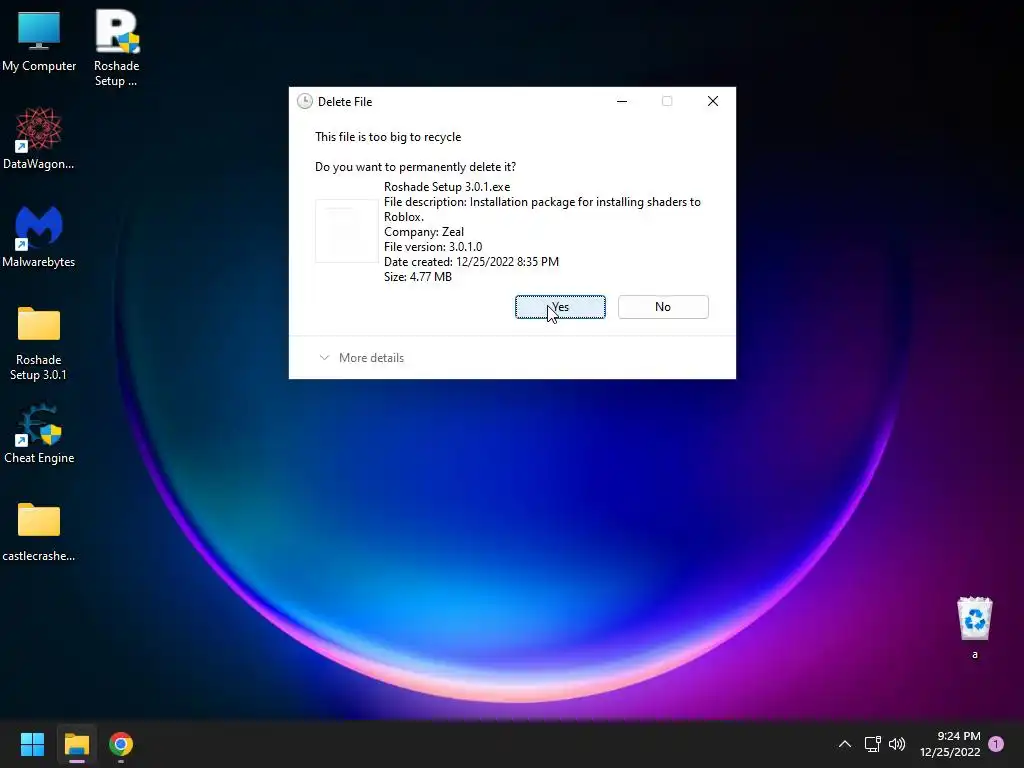Open the My Computer desktop icon
This screenshot has width=1024, height=768.
tap(39, 40)
